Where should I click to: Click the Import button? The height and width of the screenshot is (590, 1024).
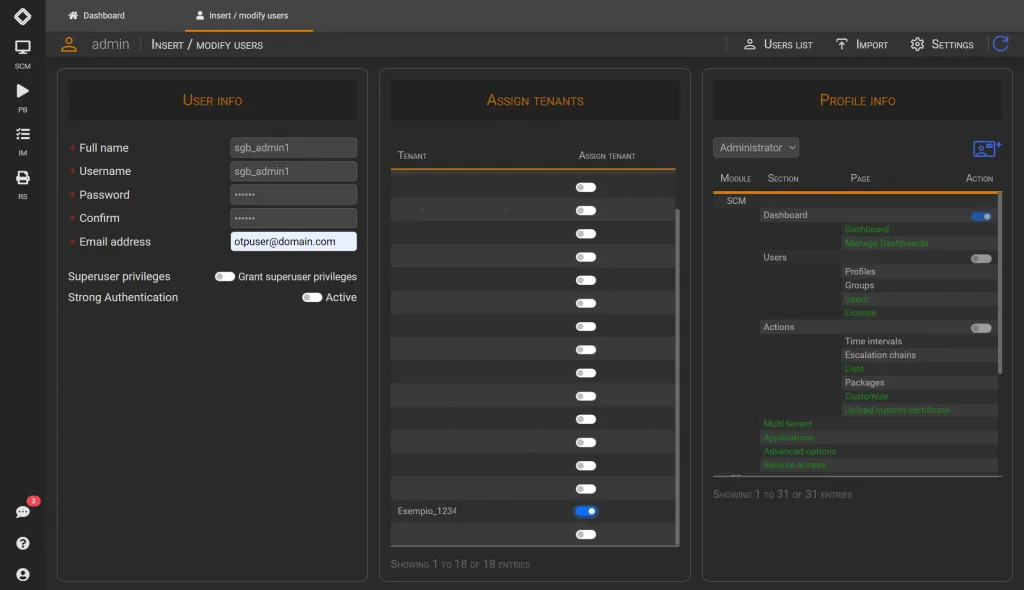click(x=861, y=44)
